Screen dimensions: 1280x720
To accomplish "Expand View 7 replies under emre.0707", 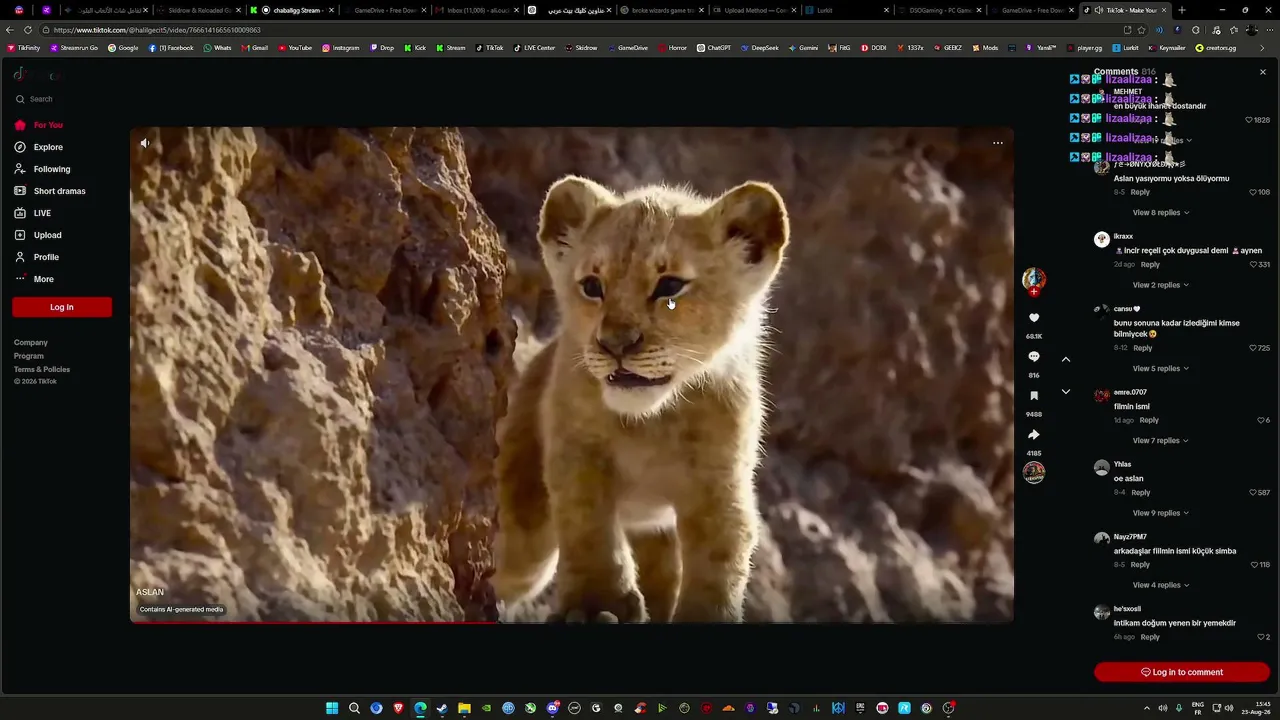I will pyautogui.click(x=1161, y=440).
